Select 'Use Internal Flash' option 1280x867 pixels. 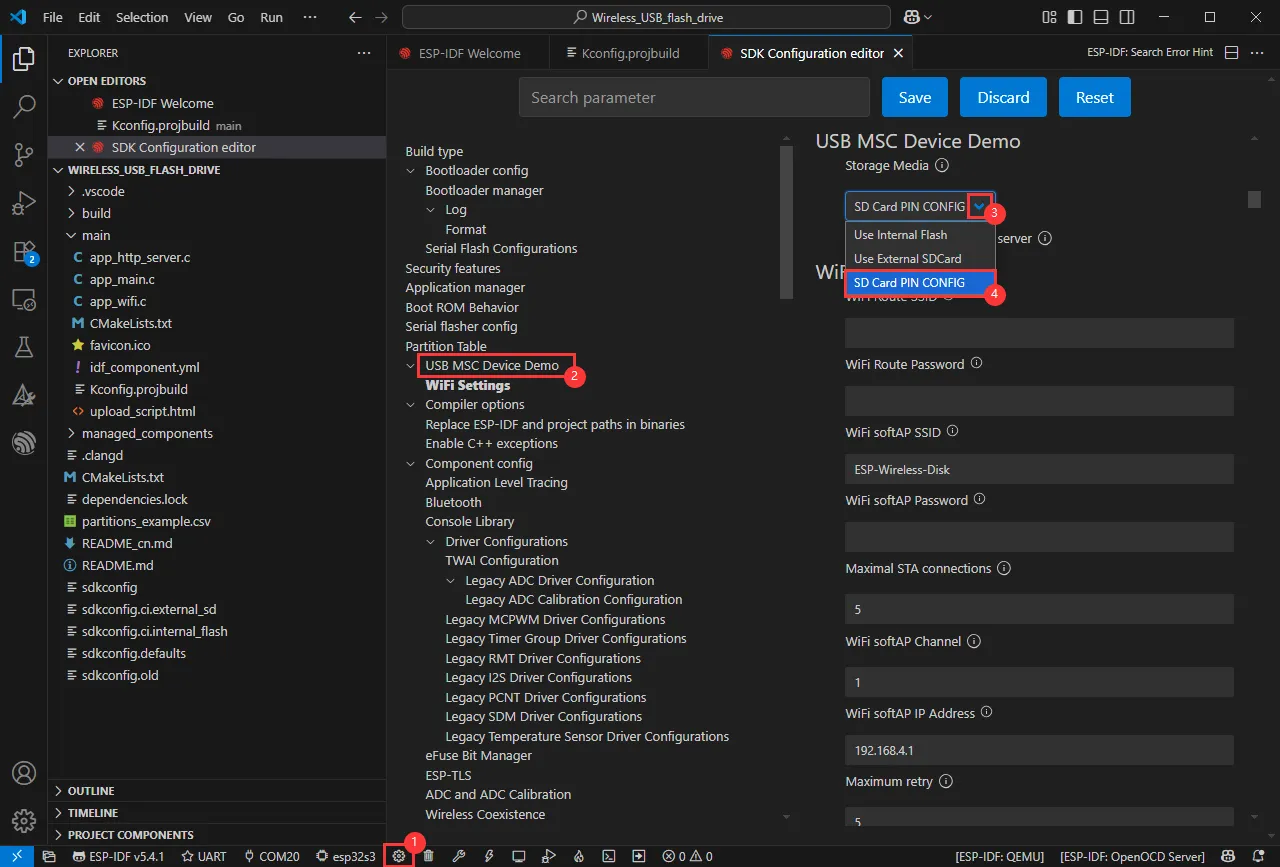[x=900, y=235]
